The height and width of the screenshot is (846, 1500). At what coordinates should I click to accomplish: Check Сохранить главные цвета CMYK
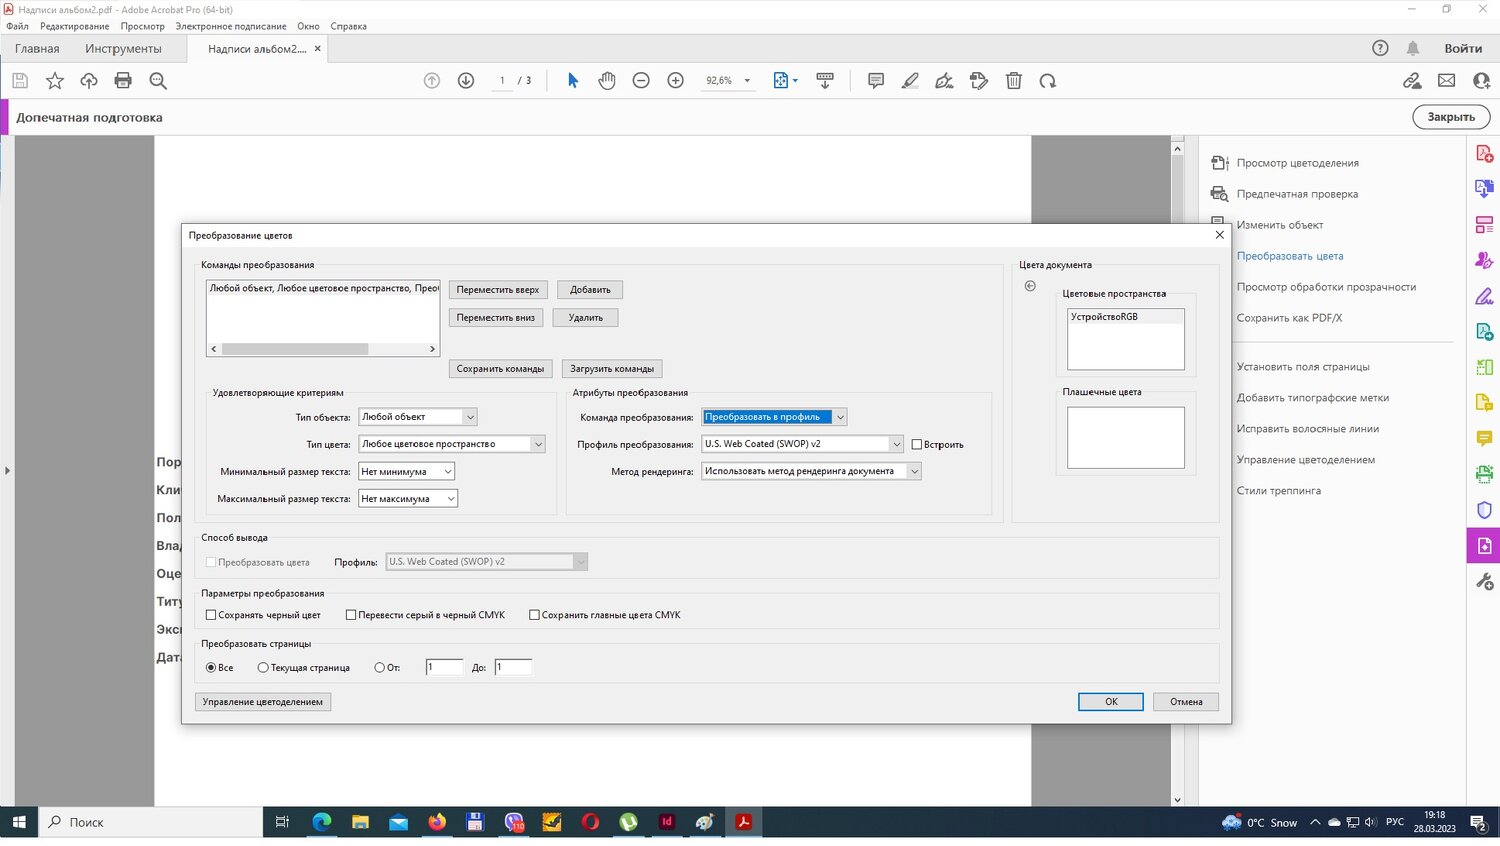[x=534, y=615]
